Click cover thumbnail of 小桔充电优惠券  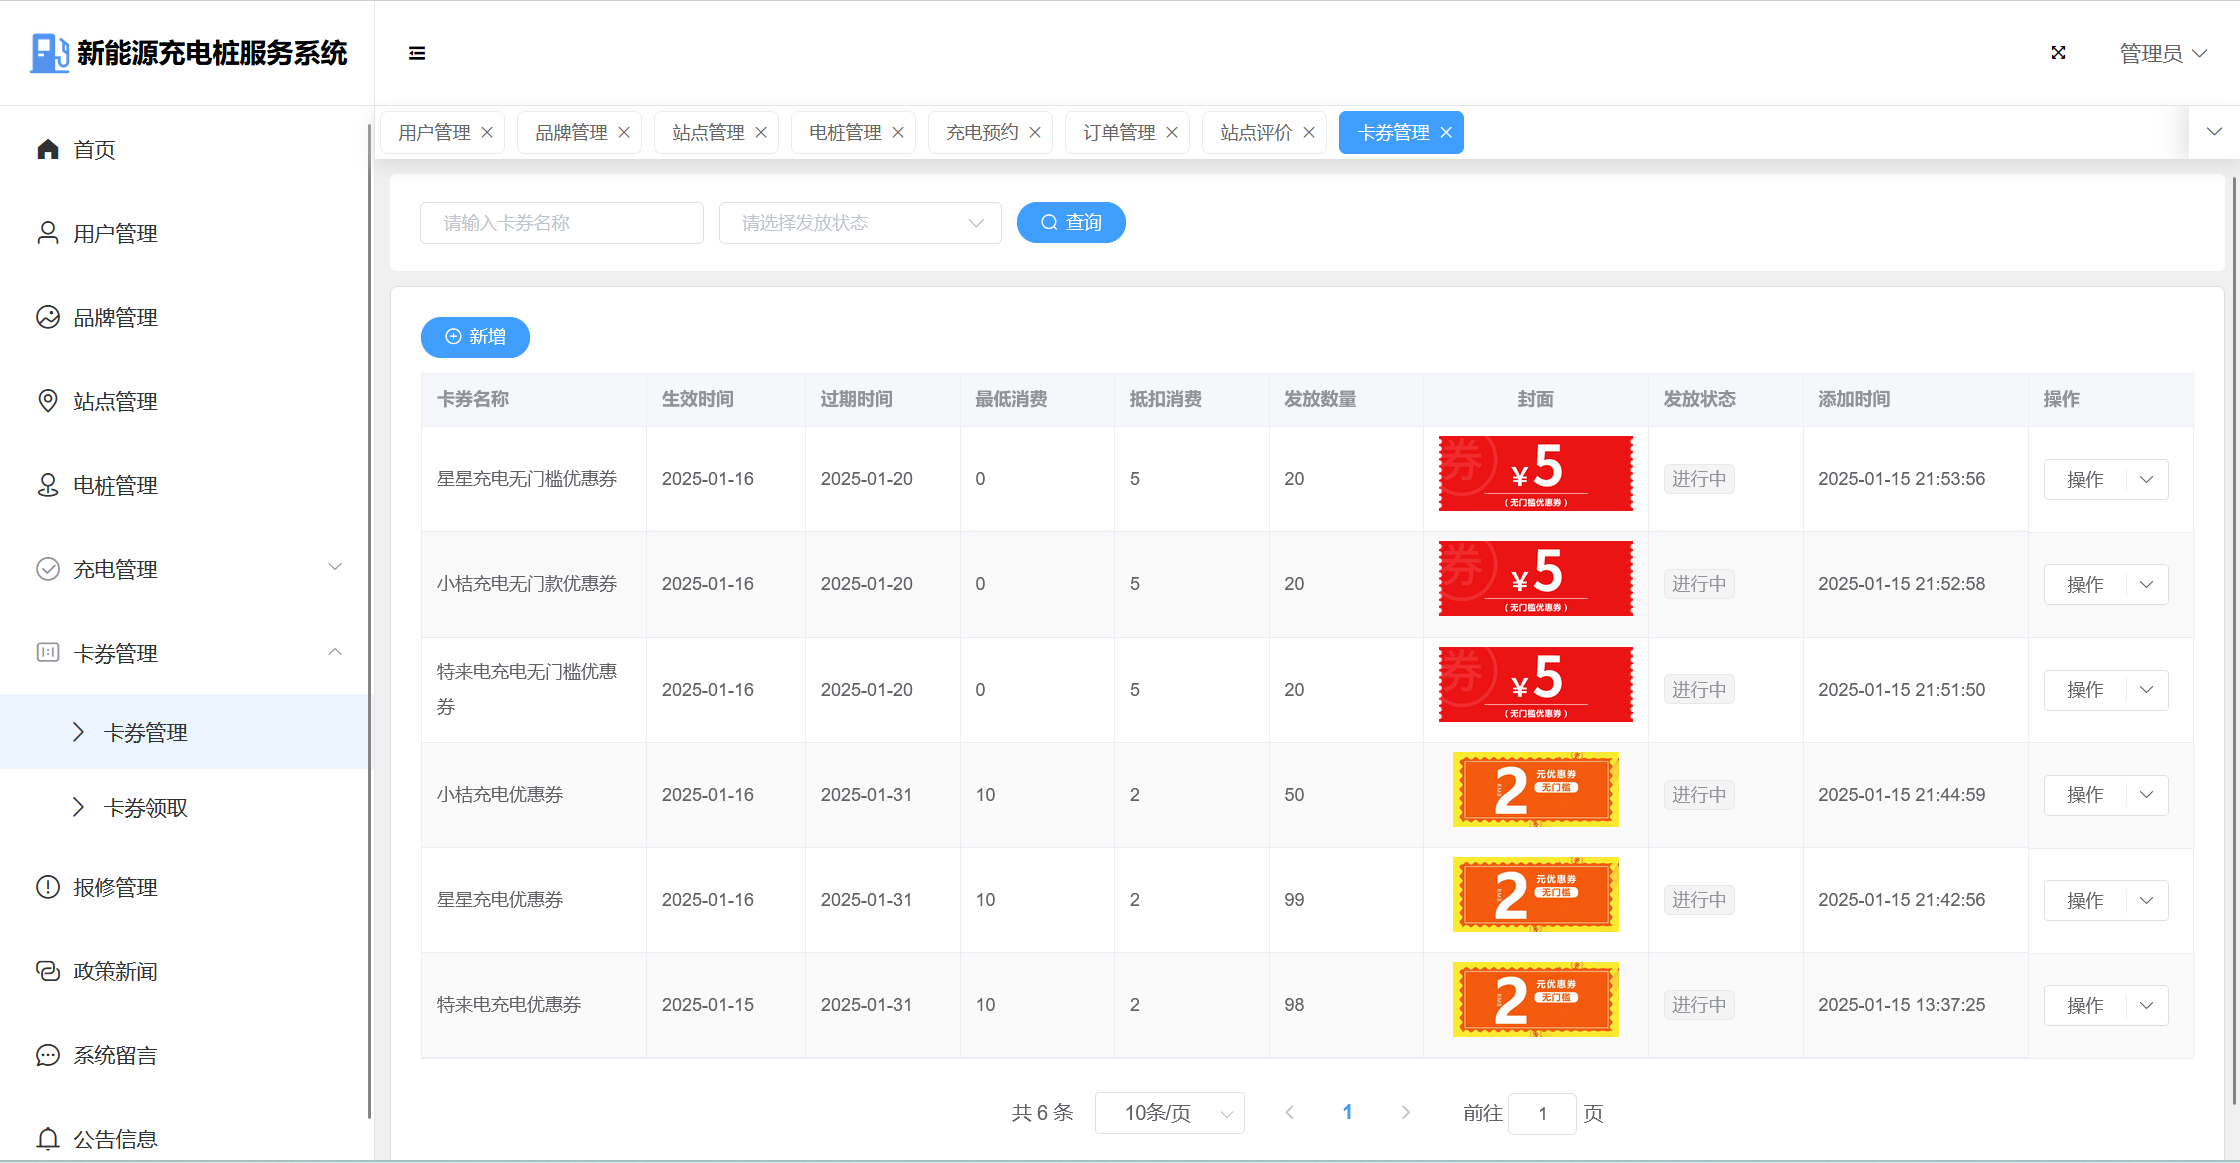pos(1535,790)
